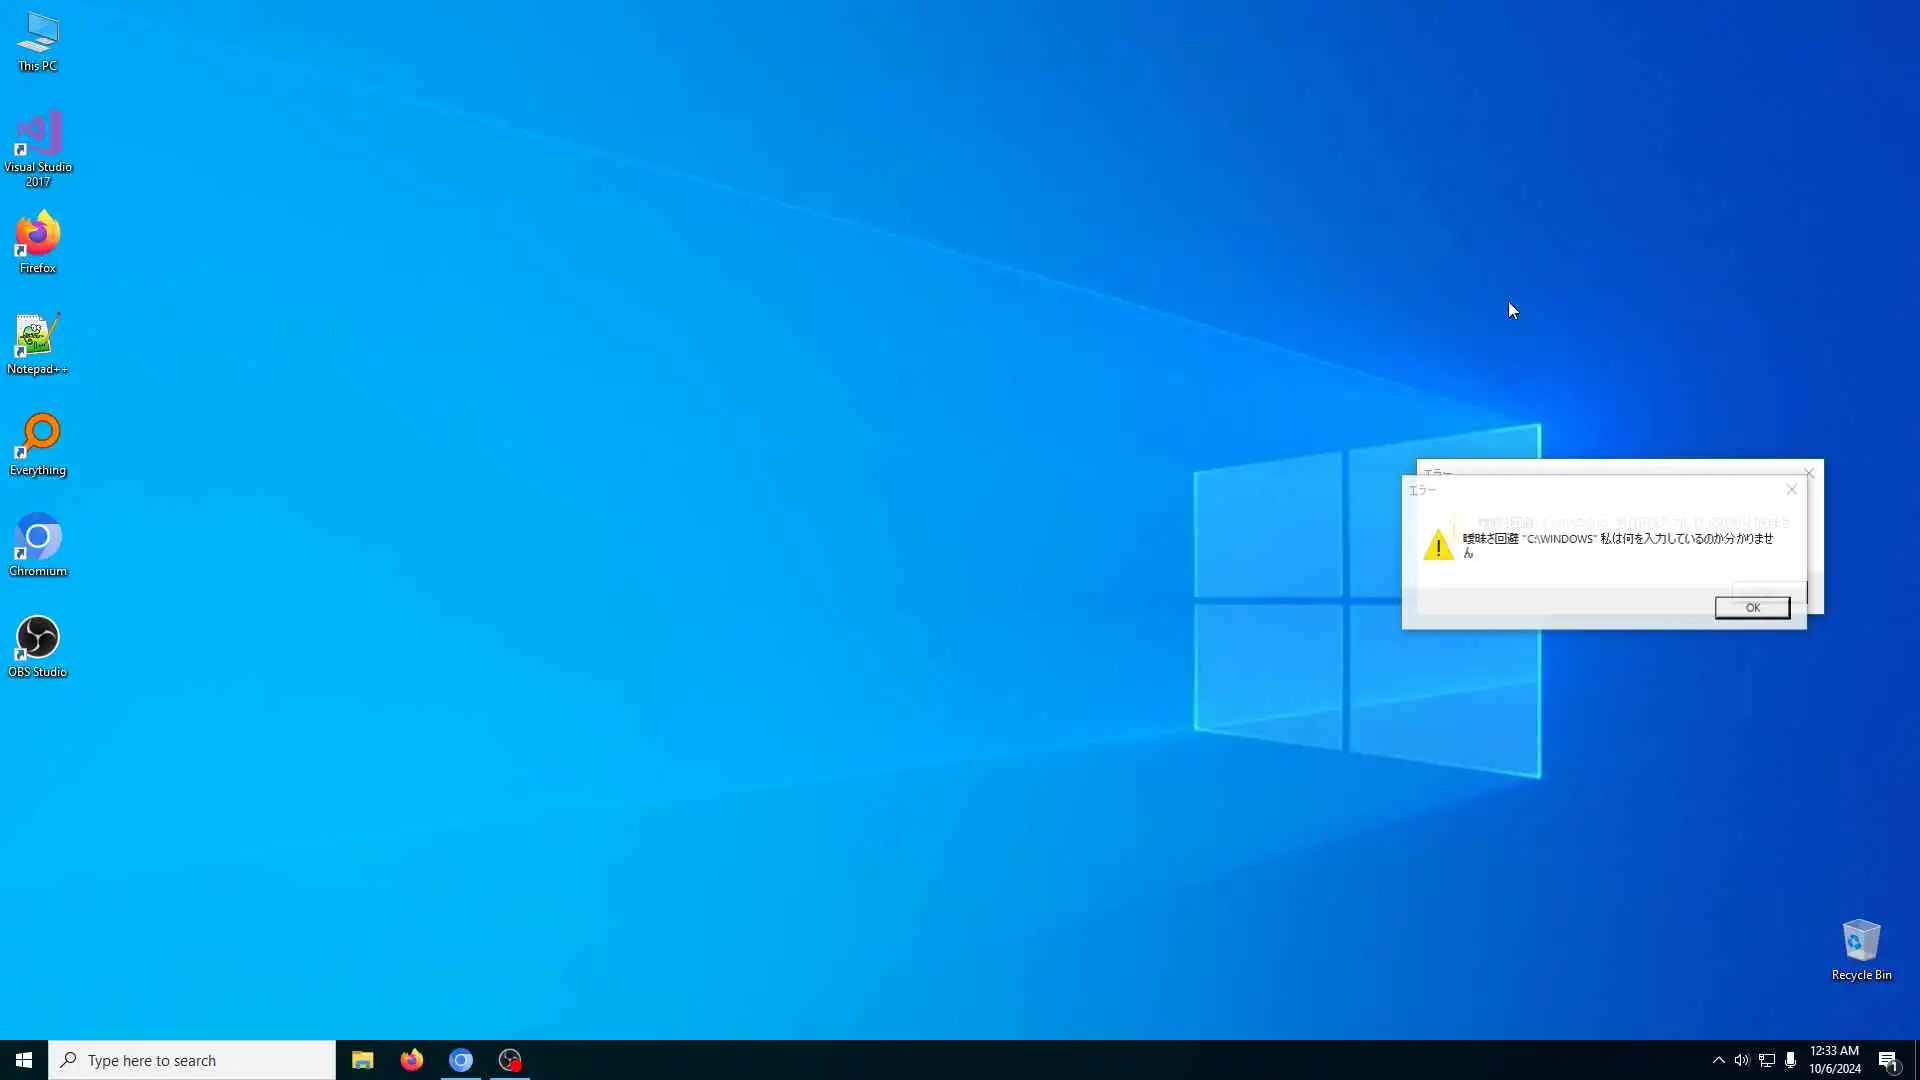Expand the hidden system tray icons
1920x1080 pixels.
[1718, 1060]
